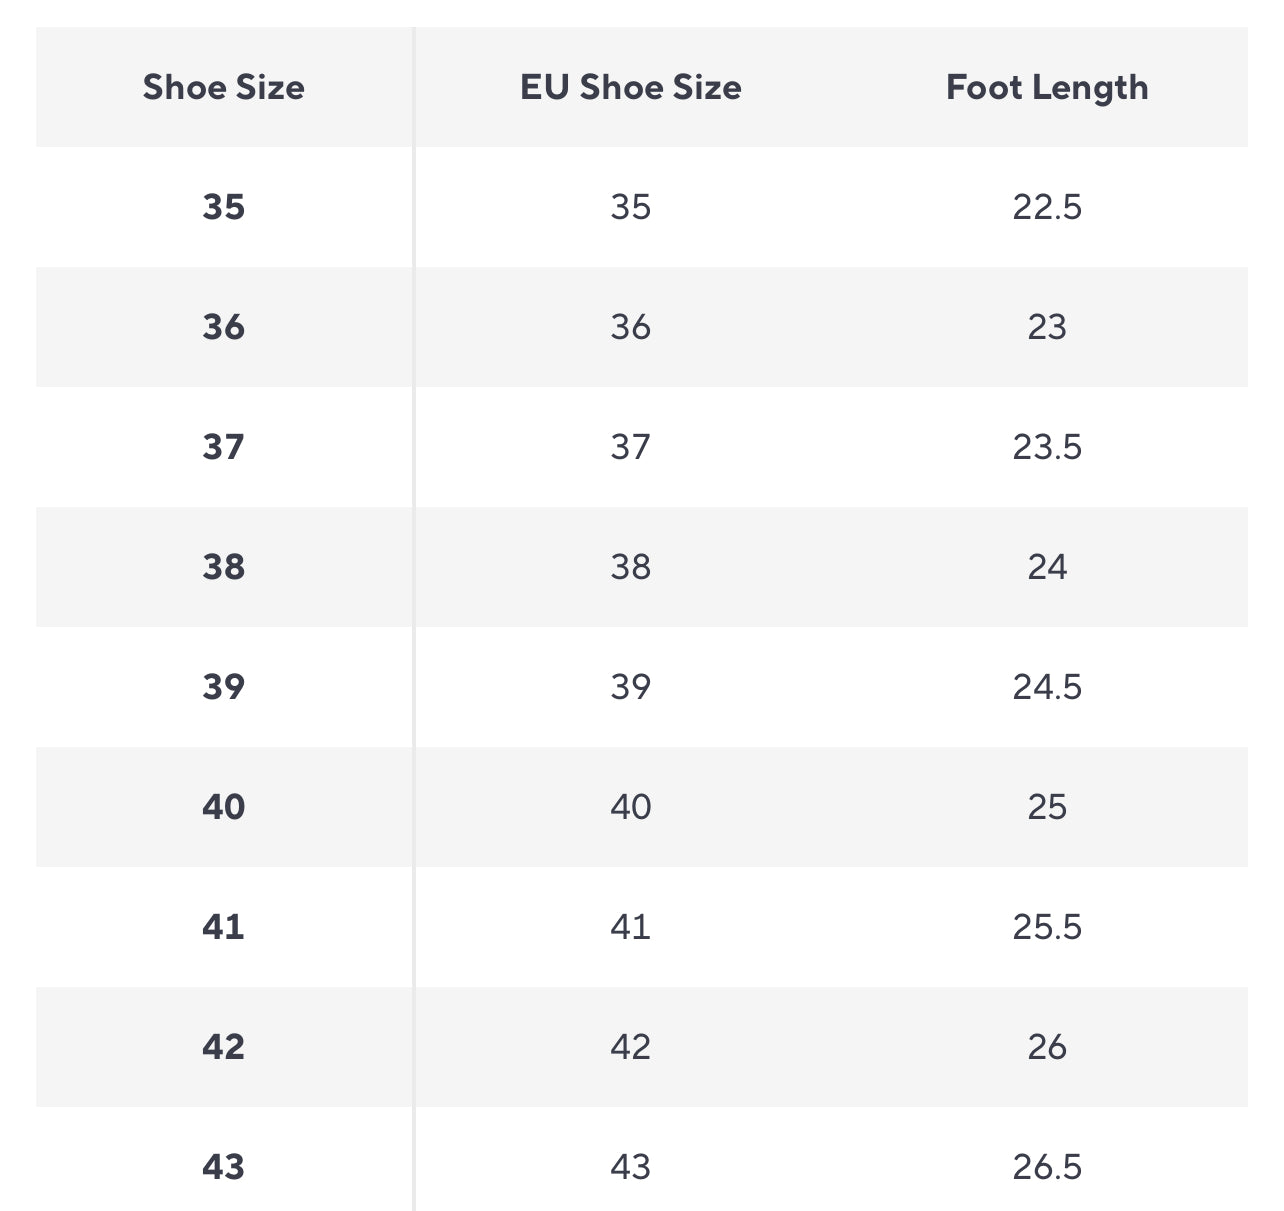1284x1211 pixels.
Task: Click foot length value 24.5
Action: pos(1047,687)
